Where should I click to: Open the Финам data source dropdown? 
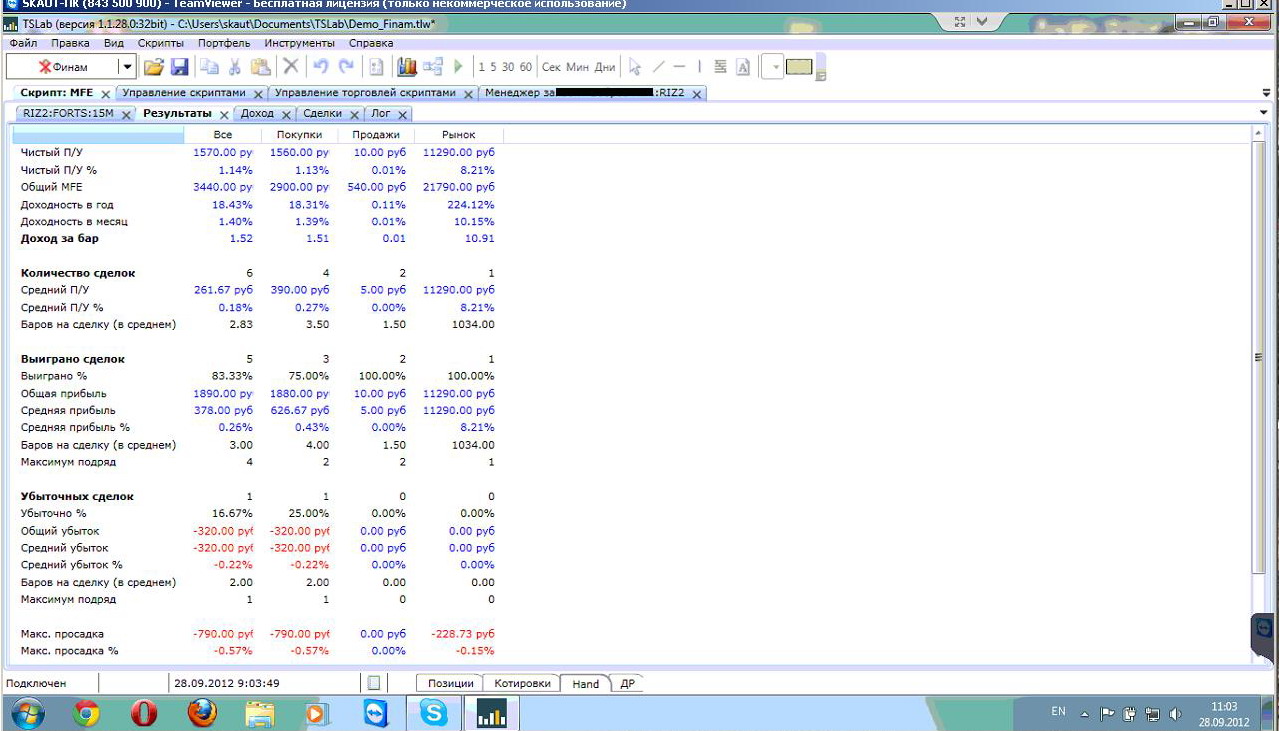(x=127, y=67)
